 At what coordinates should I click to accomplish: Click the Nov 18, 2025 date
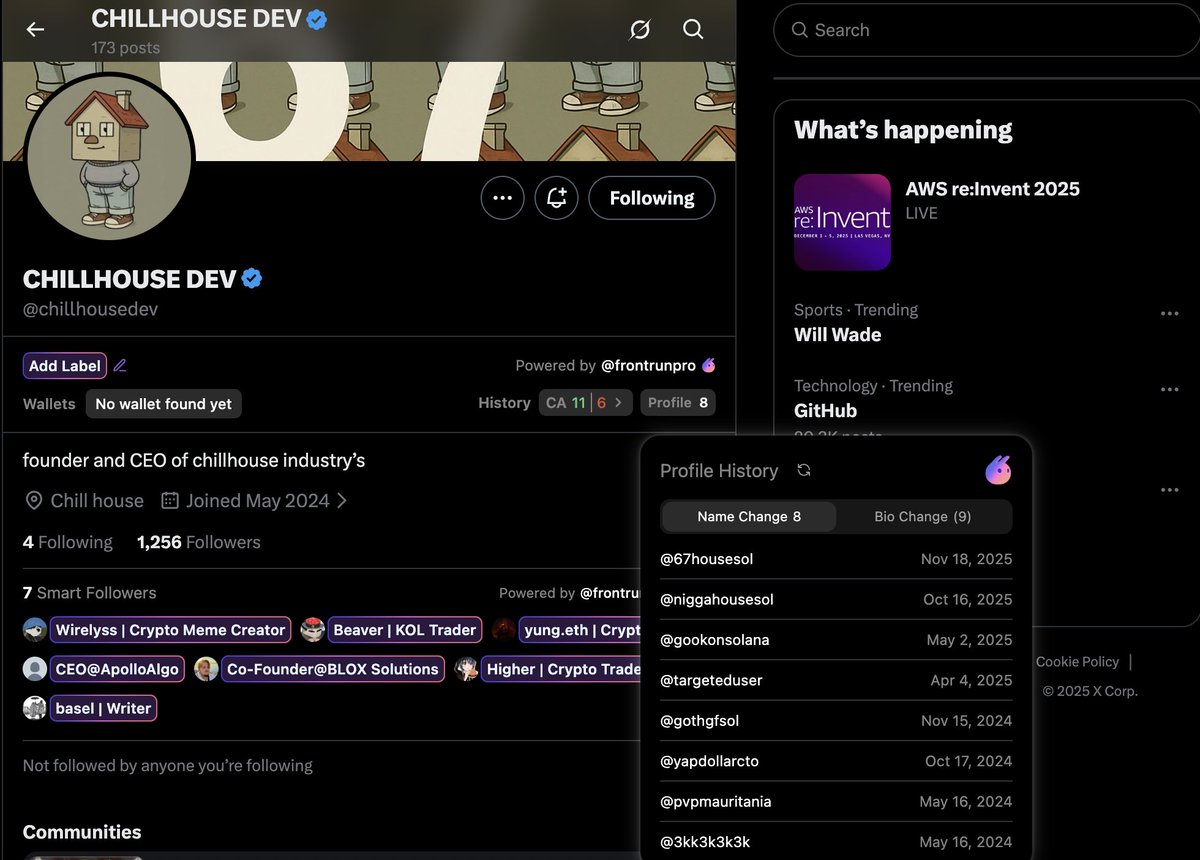[966, 559]
